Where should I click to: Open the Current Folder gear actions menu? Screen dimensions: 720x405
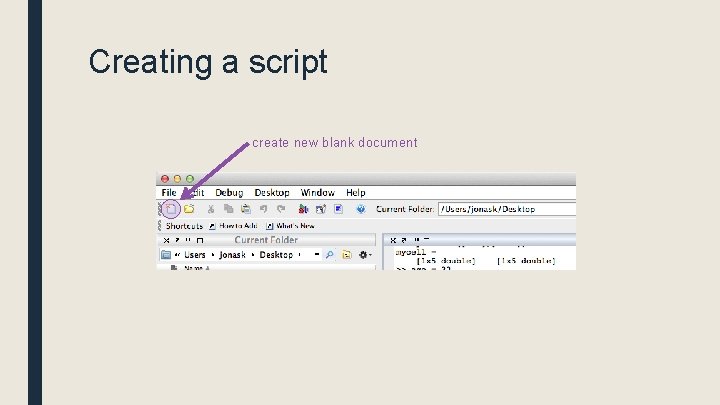[365, 255]
